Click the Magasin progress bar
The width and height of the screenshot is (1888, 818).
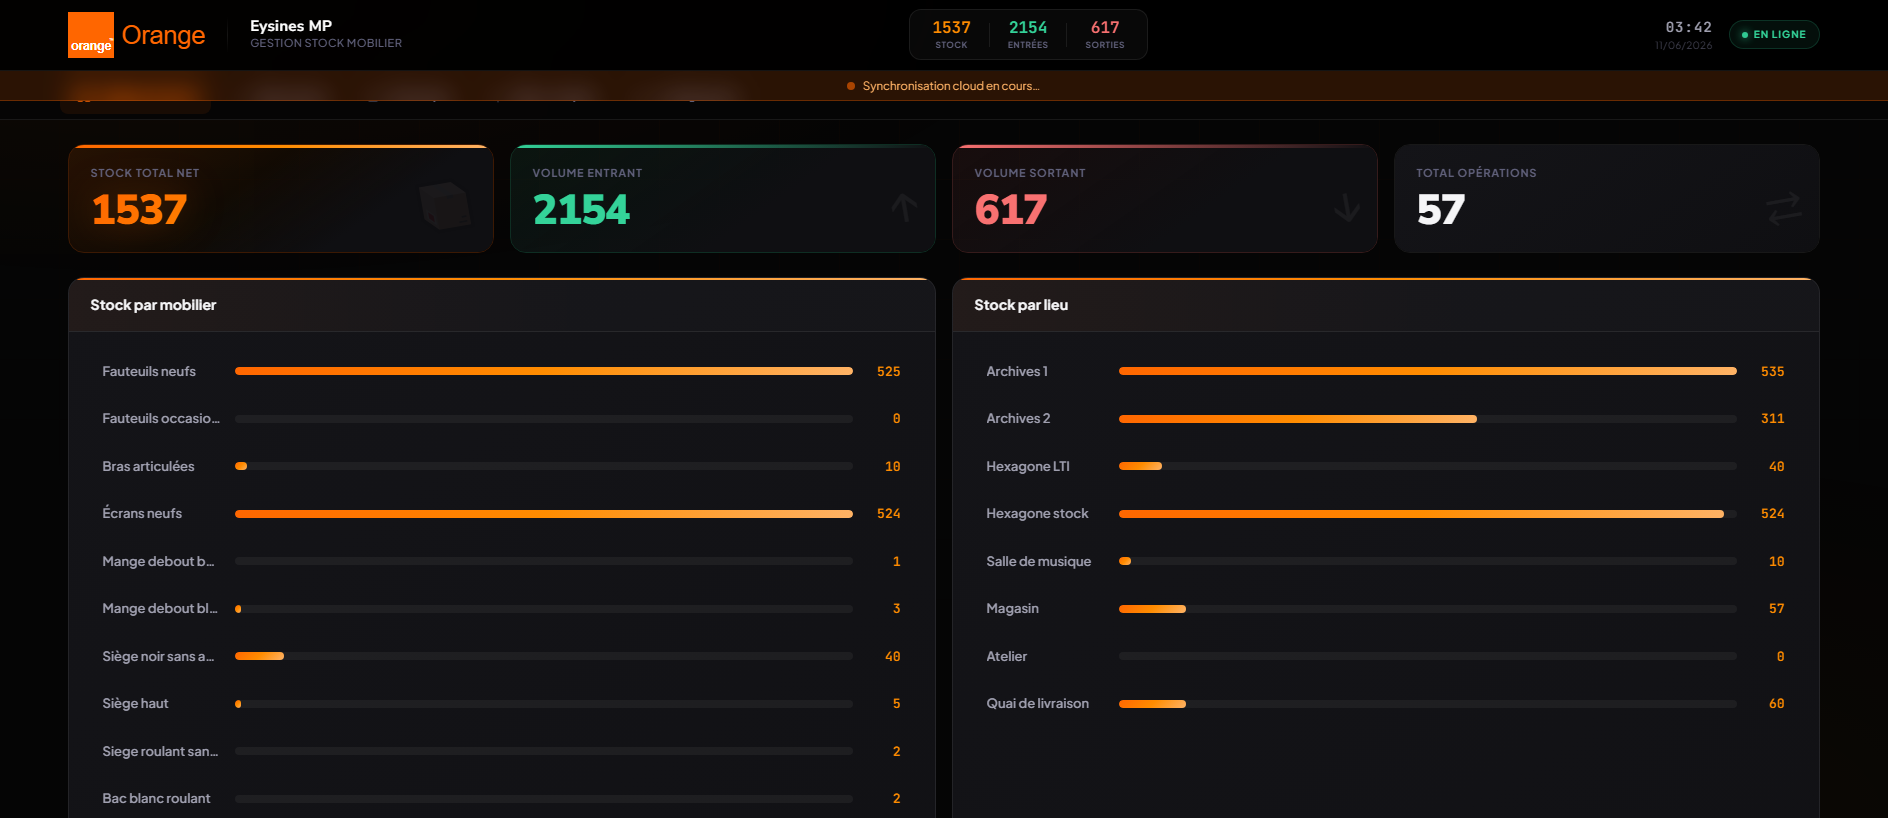(1428, 609)
